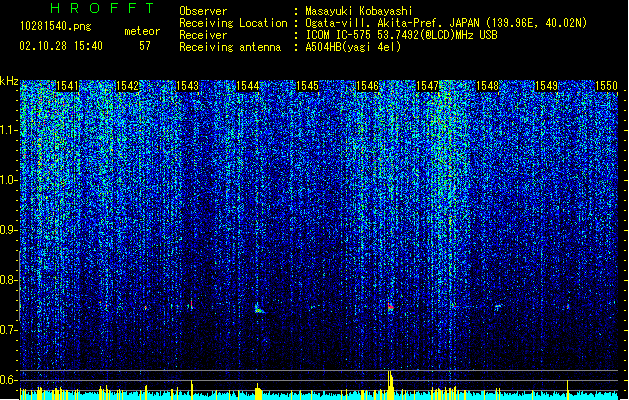Click the 1550 time marker

point(606,86)
